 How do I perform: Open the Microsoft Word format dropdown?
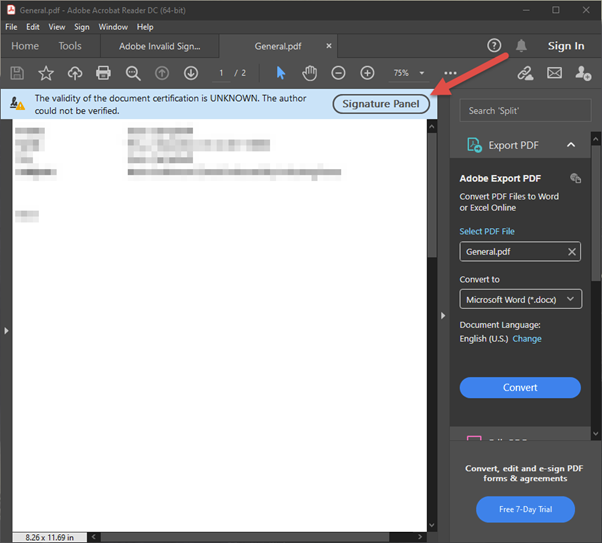point(521,299)
